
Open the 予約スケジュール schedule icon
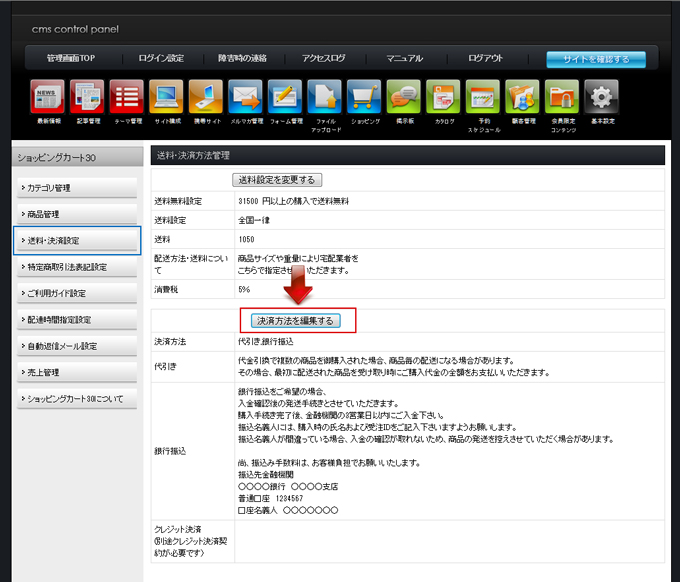point(483,97)
